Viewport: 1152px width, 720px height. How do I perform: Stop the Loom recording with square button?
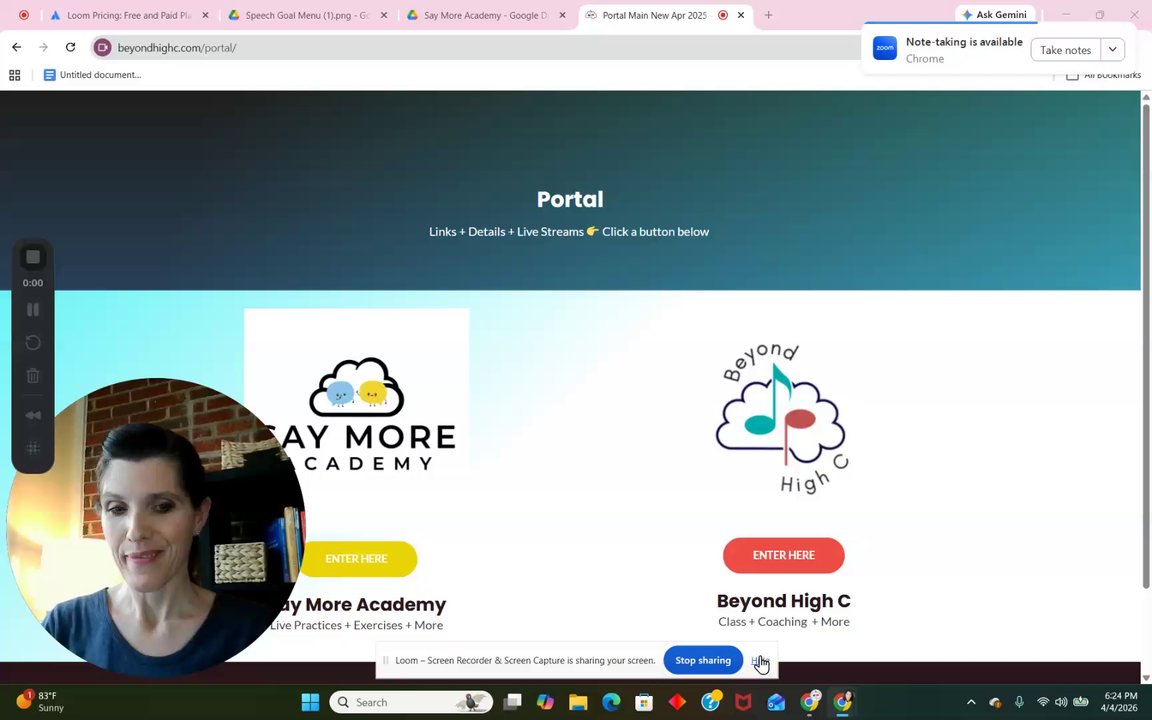click(x=33, y=257)
